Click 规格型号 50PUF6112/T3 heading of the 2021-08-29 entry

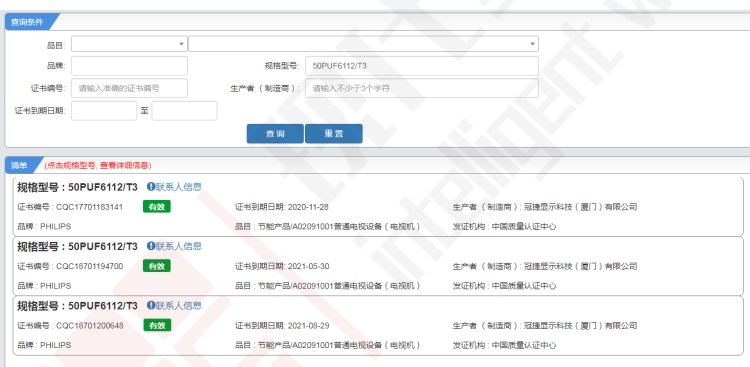click(x=77, y=306)
